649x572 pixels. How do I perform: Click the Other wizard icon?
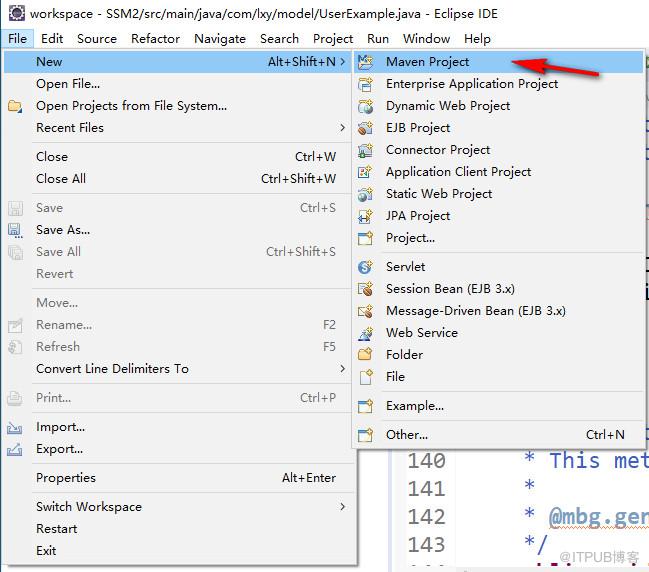tap(365, 435)
